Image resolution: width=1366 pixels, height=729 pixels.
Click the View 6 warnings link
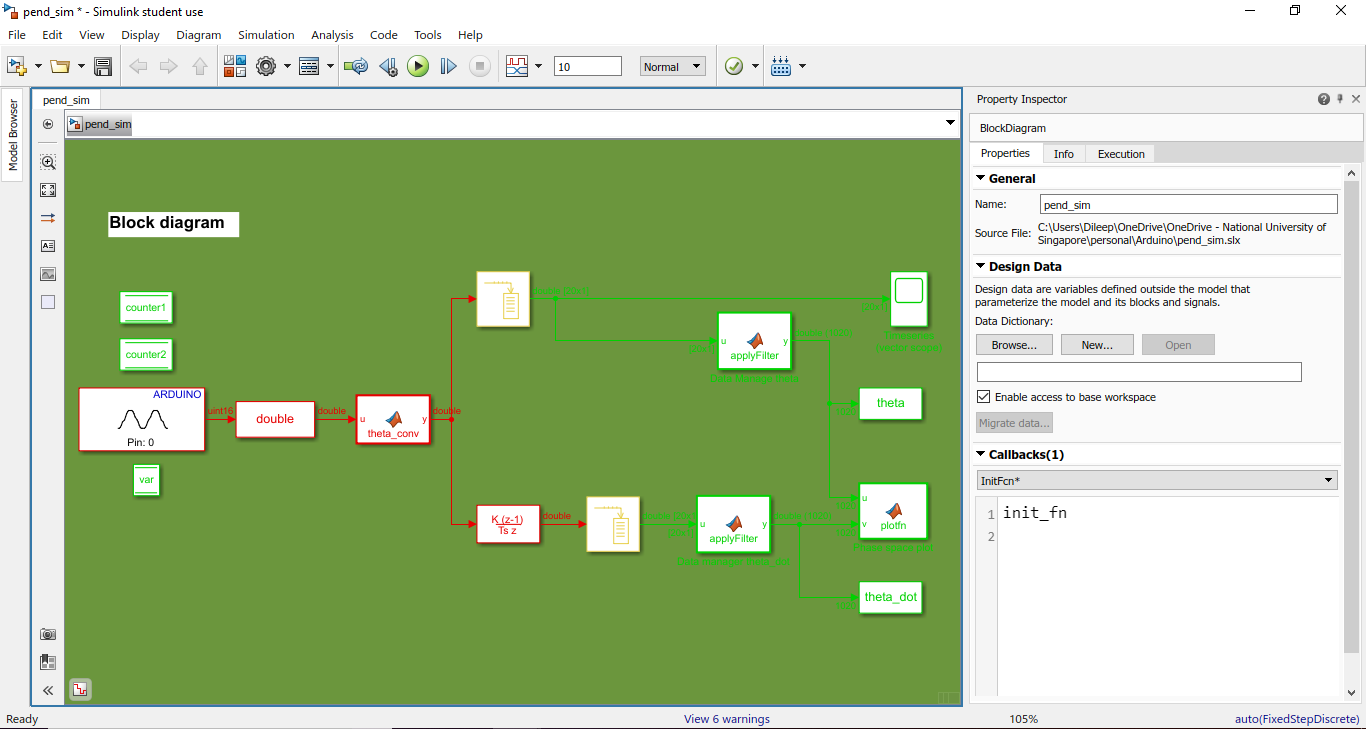point(726,719)
